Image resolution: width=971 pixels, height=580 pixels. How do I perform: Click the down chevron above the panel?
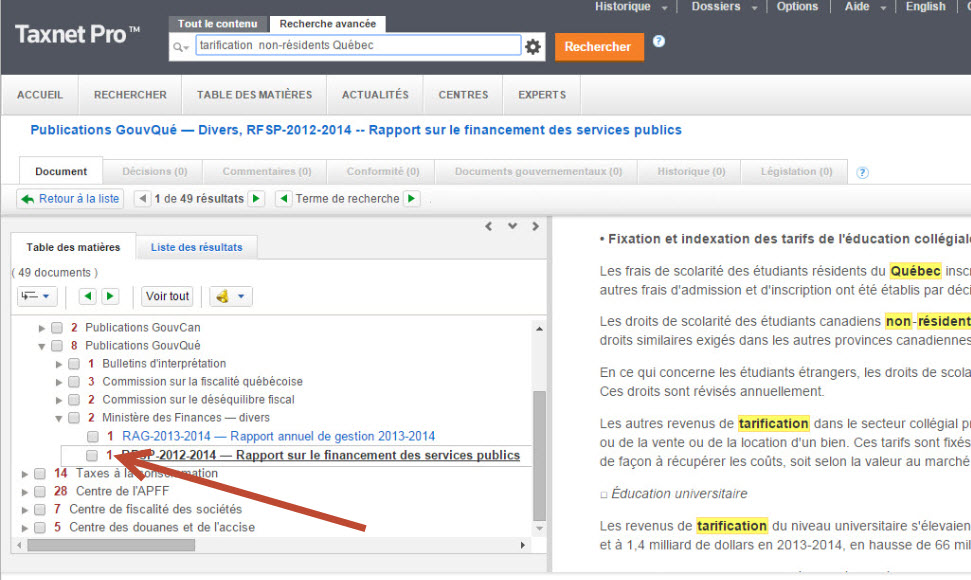pos(512,226)
